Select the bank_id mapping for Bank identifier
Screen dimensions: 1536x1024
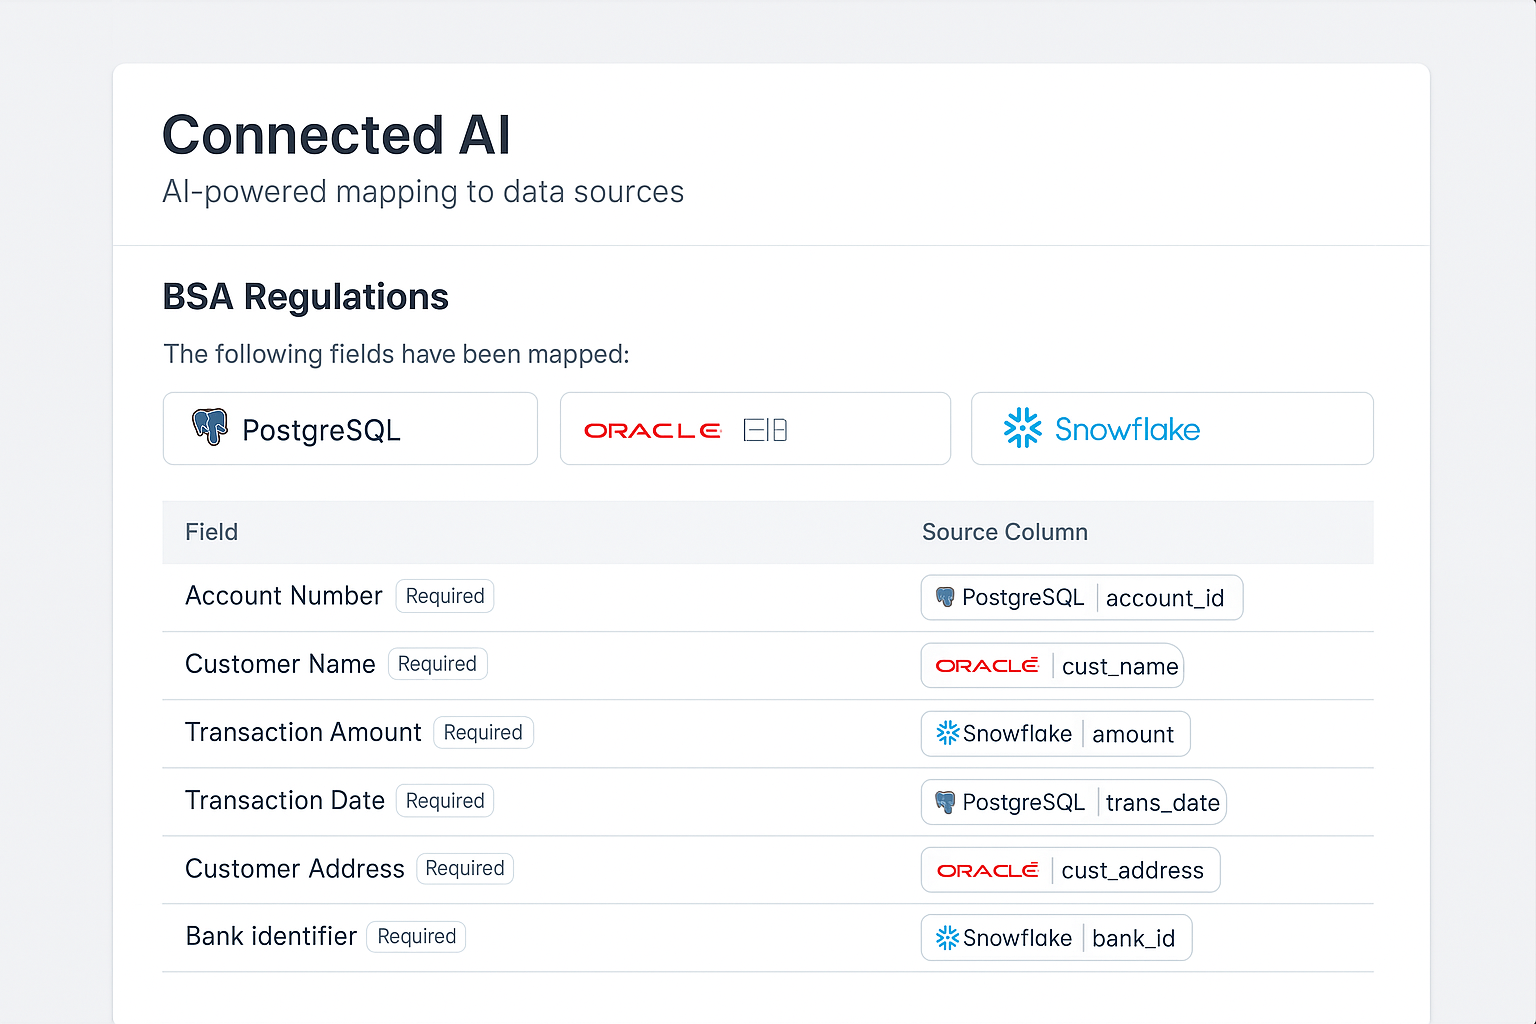[1056, 937]
